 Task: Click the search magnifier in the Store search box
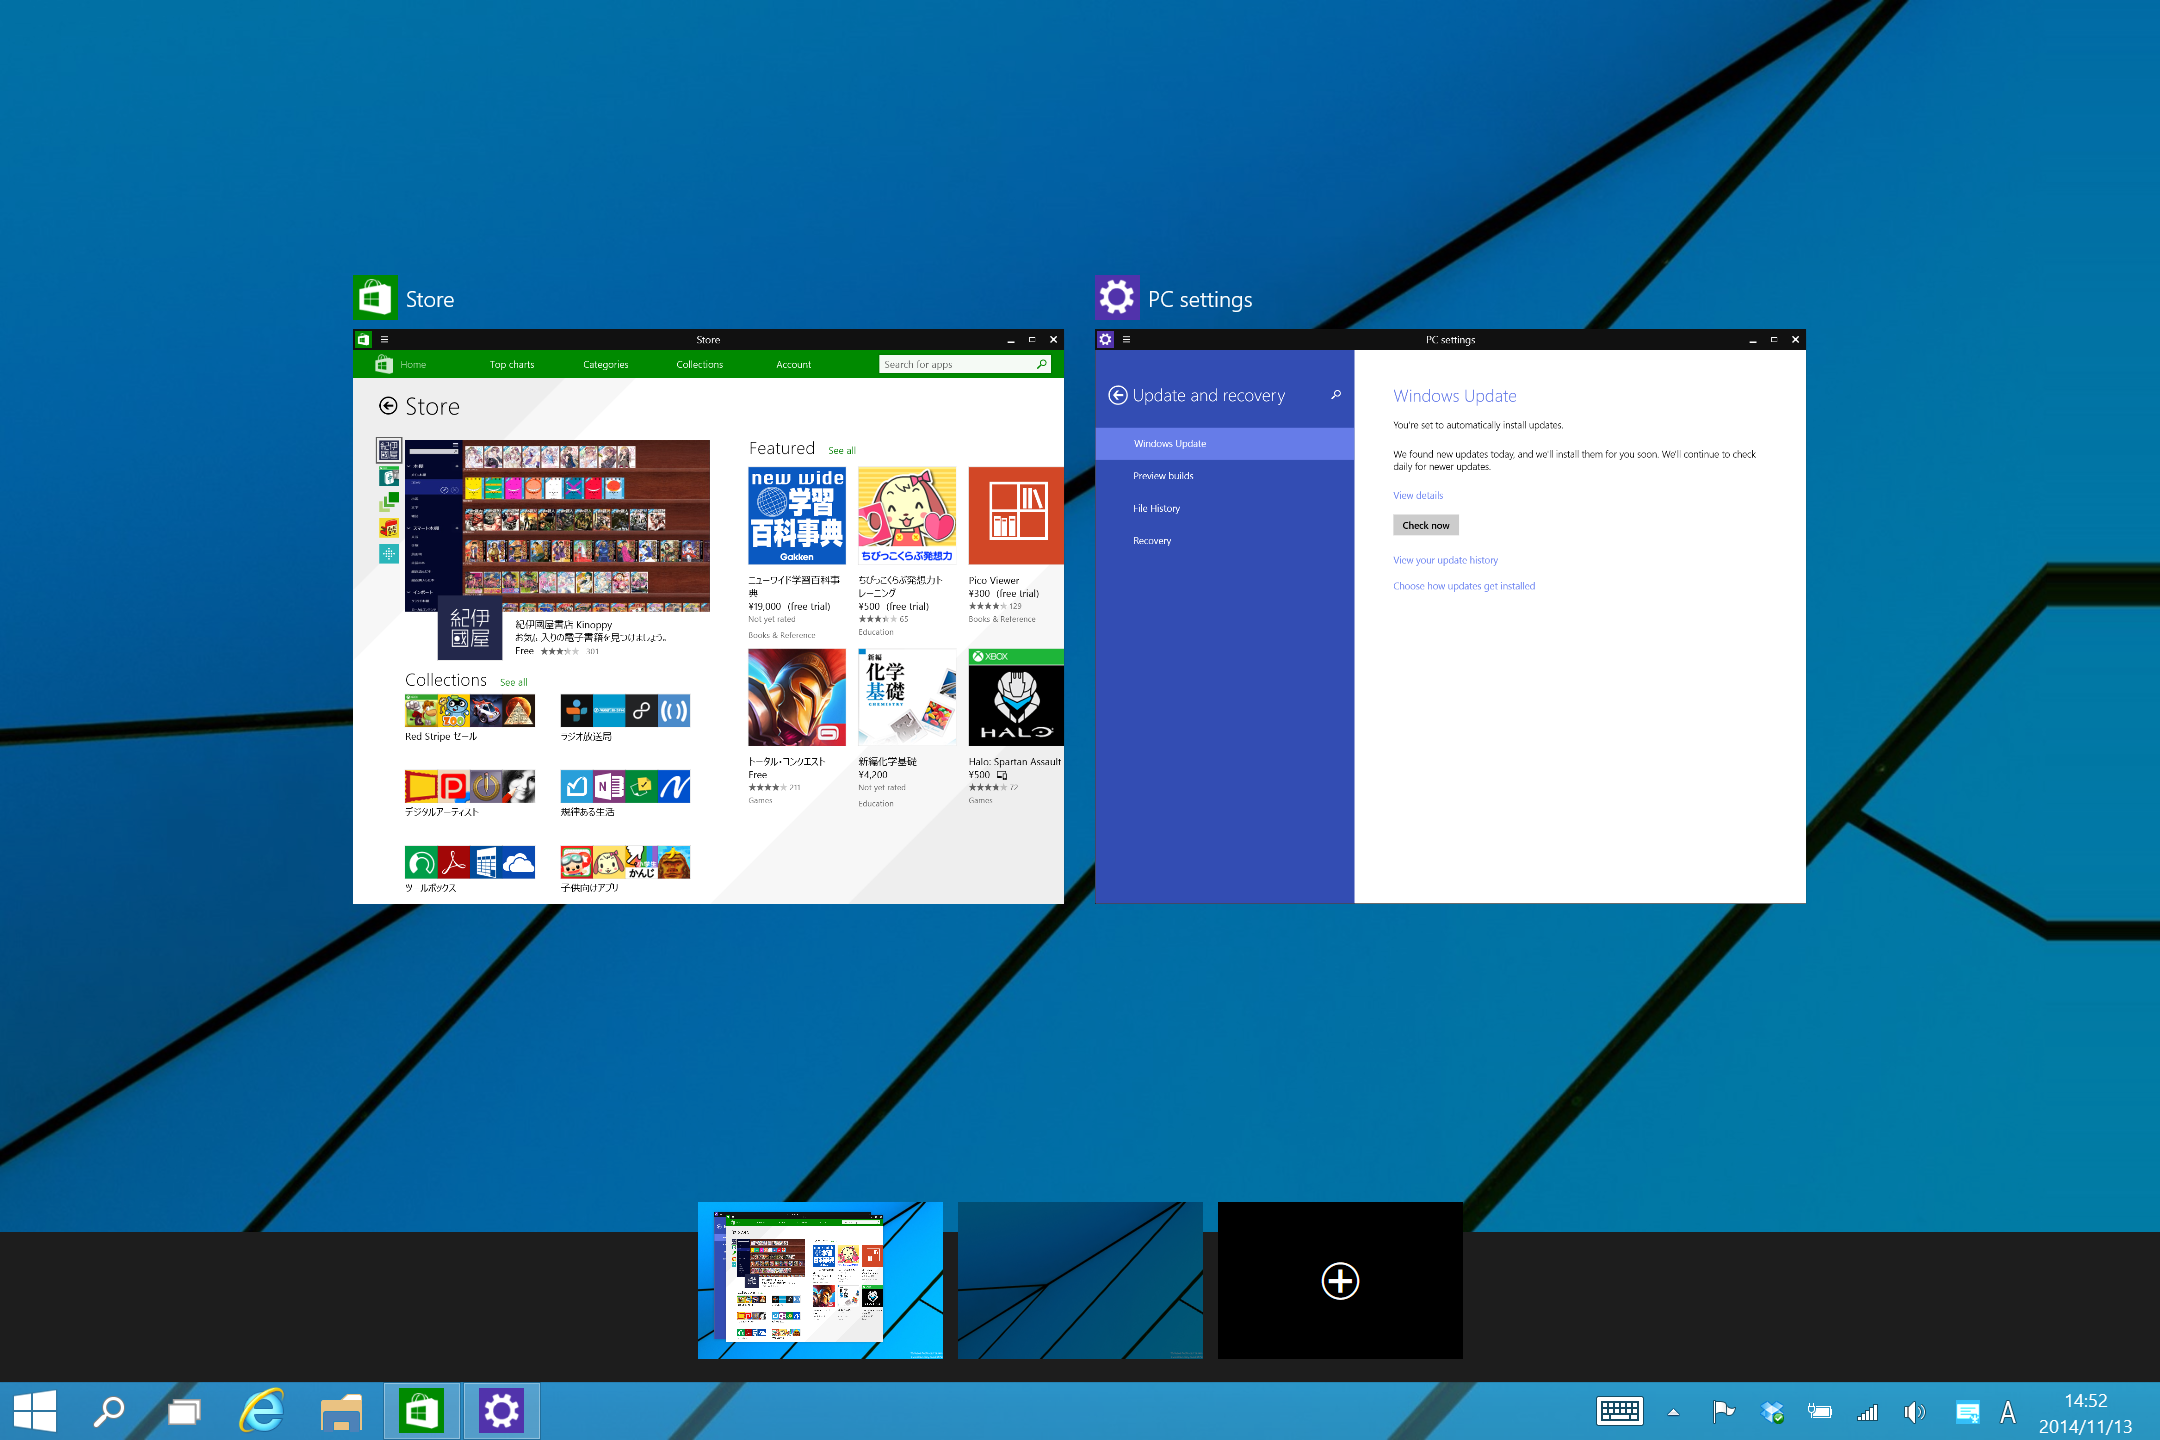point(1042,364)
